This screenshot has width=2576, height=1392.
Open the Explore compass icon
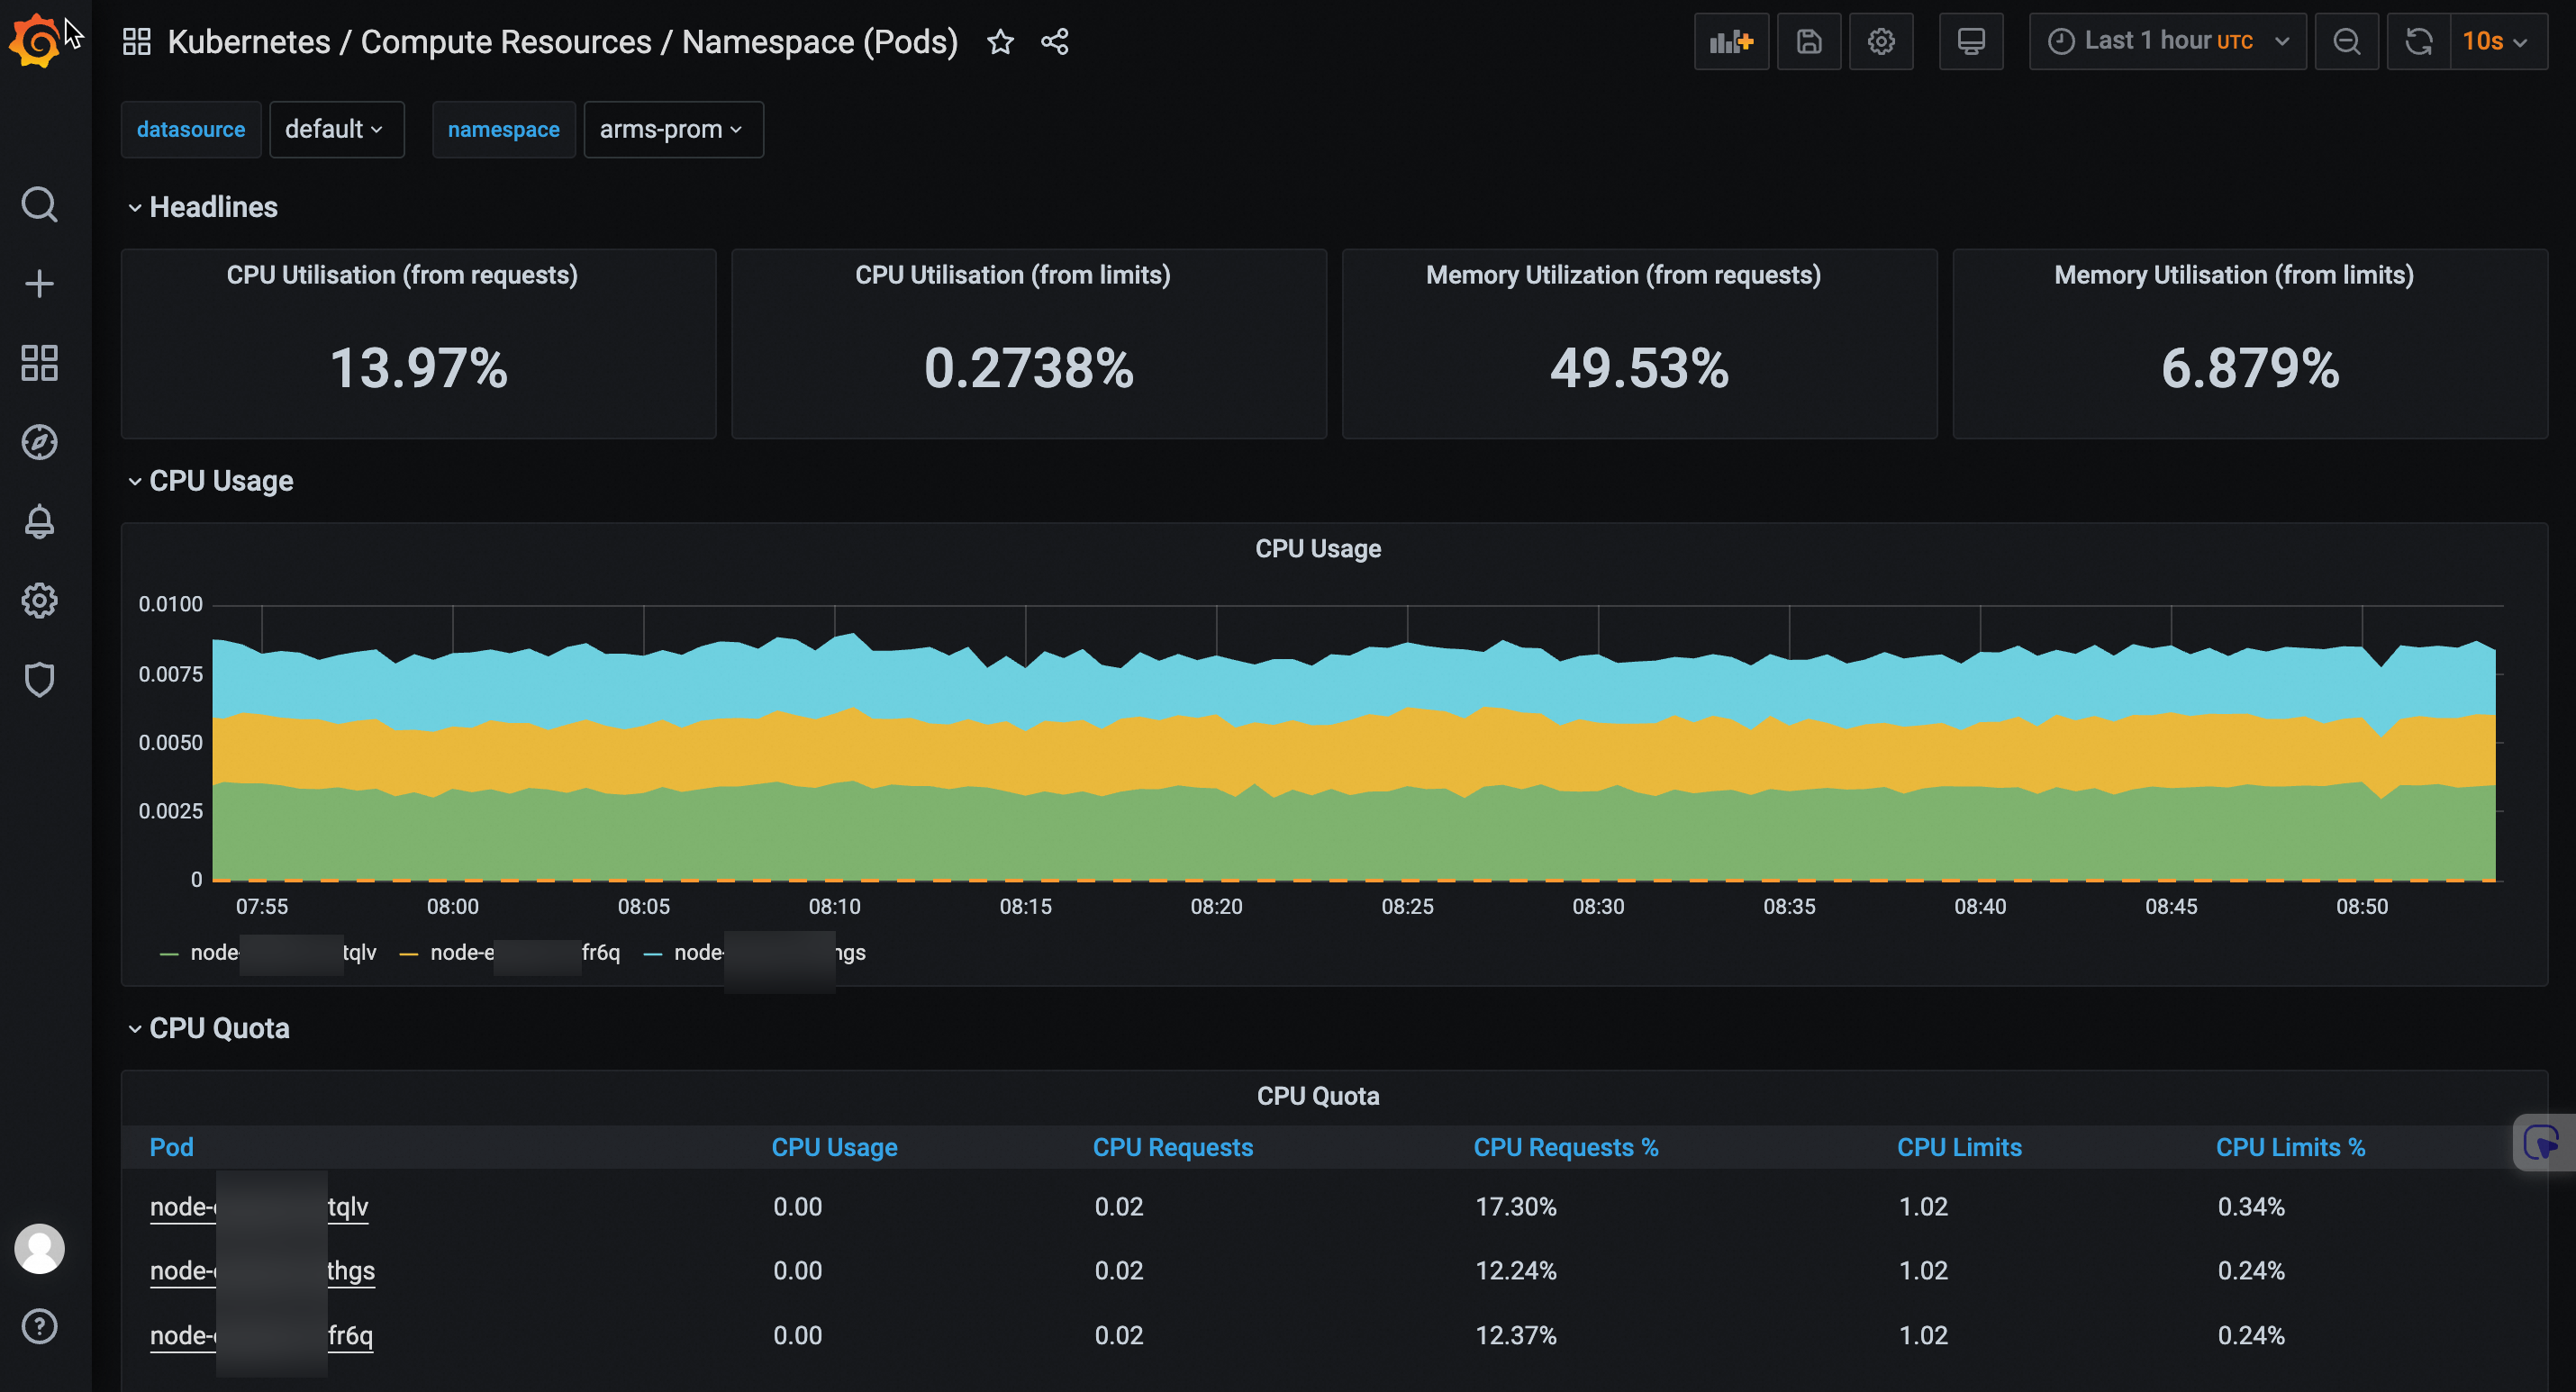coord(39,442)
